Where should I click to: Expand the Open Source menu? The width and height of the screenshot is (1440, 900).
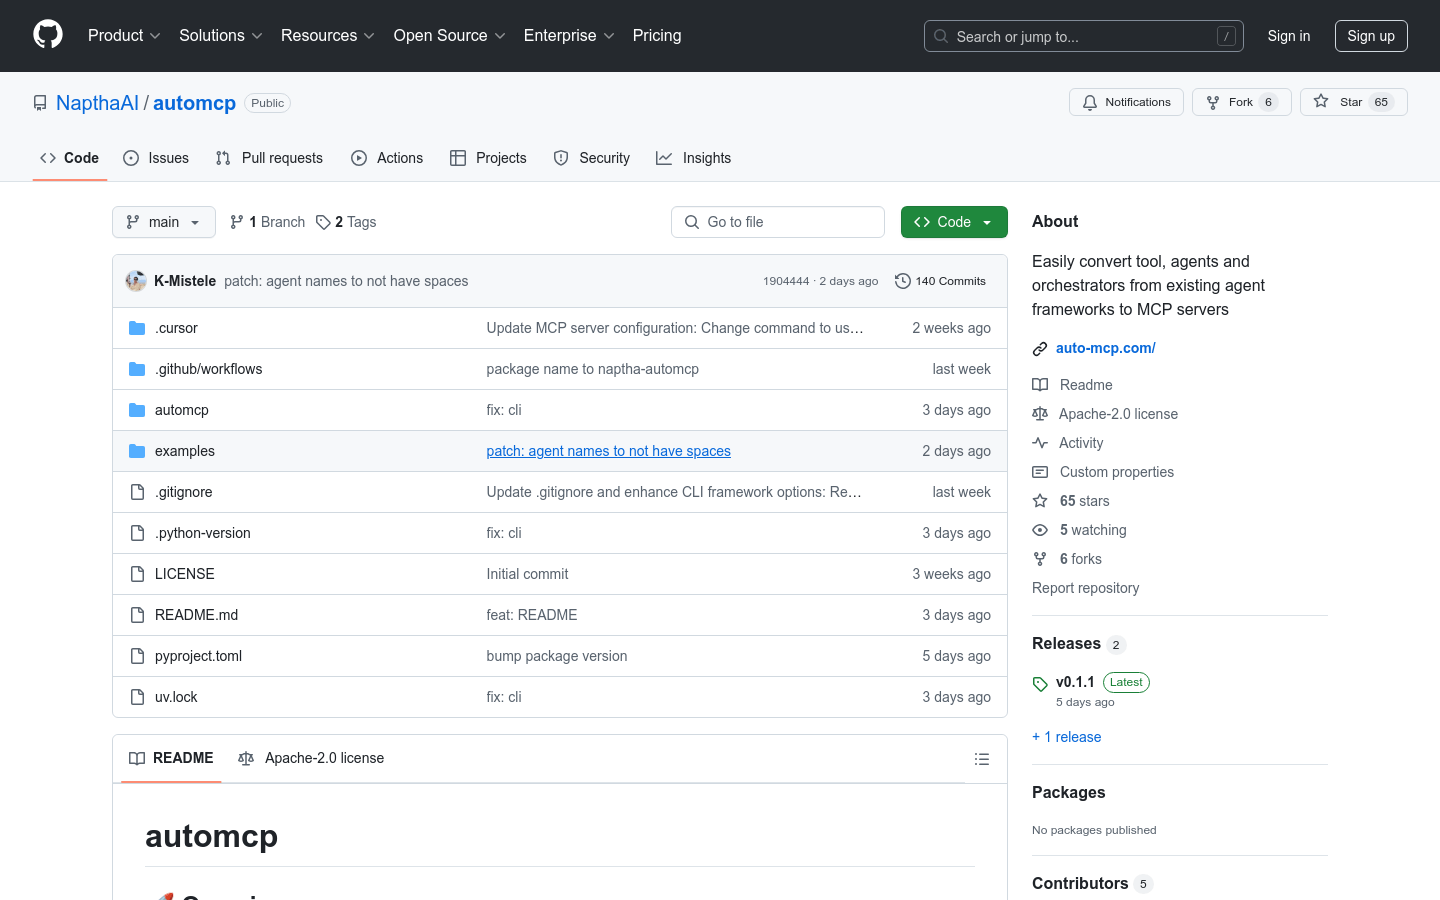click(450, 35)
